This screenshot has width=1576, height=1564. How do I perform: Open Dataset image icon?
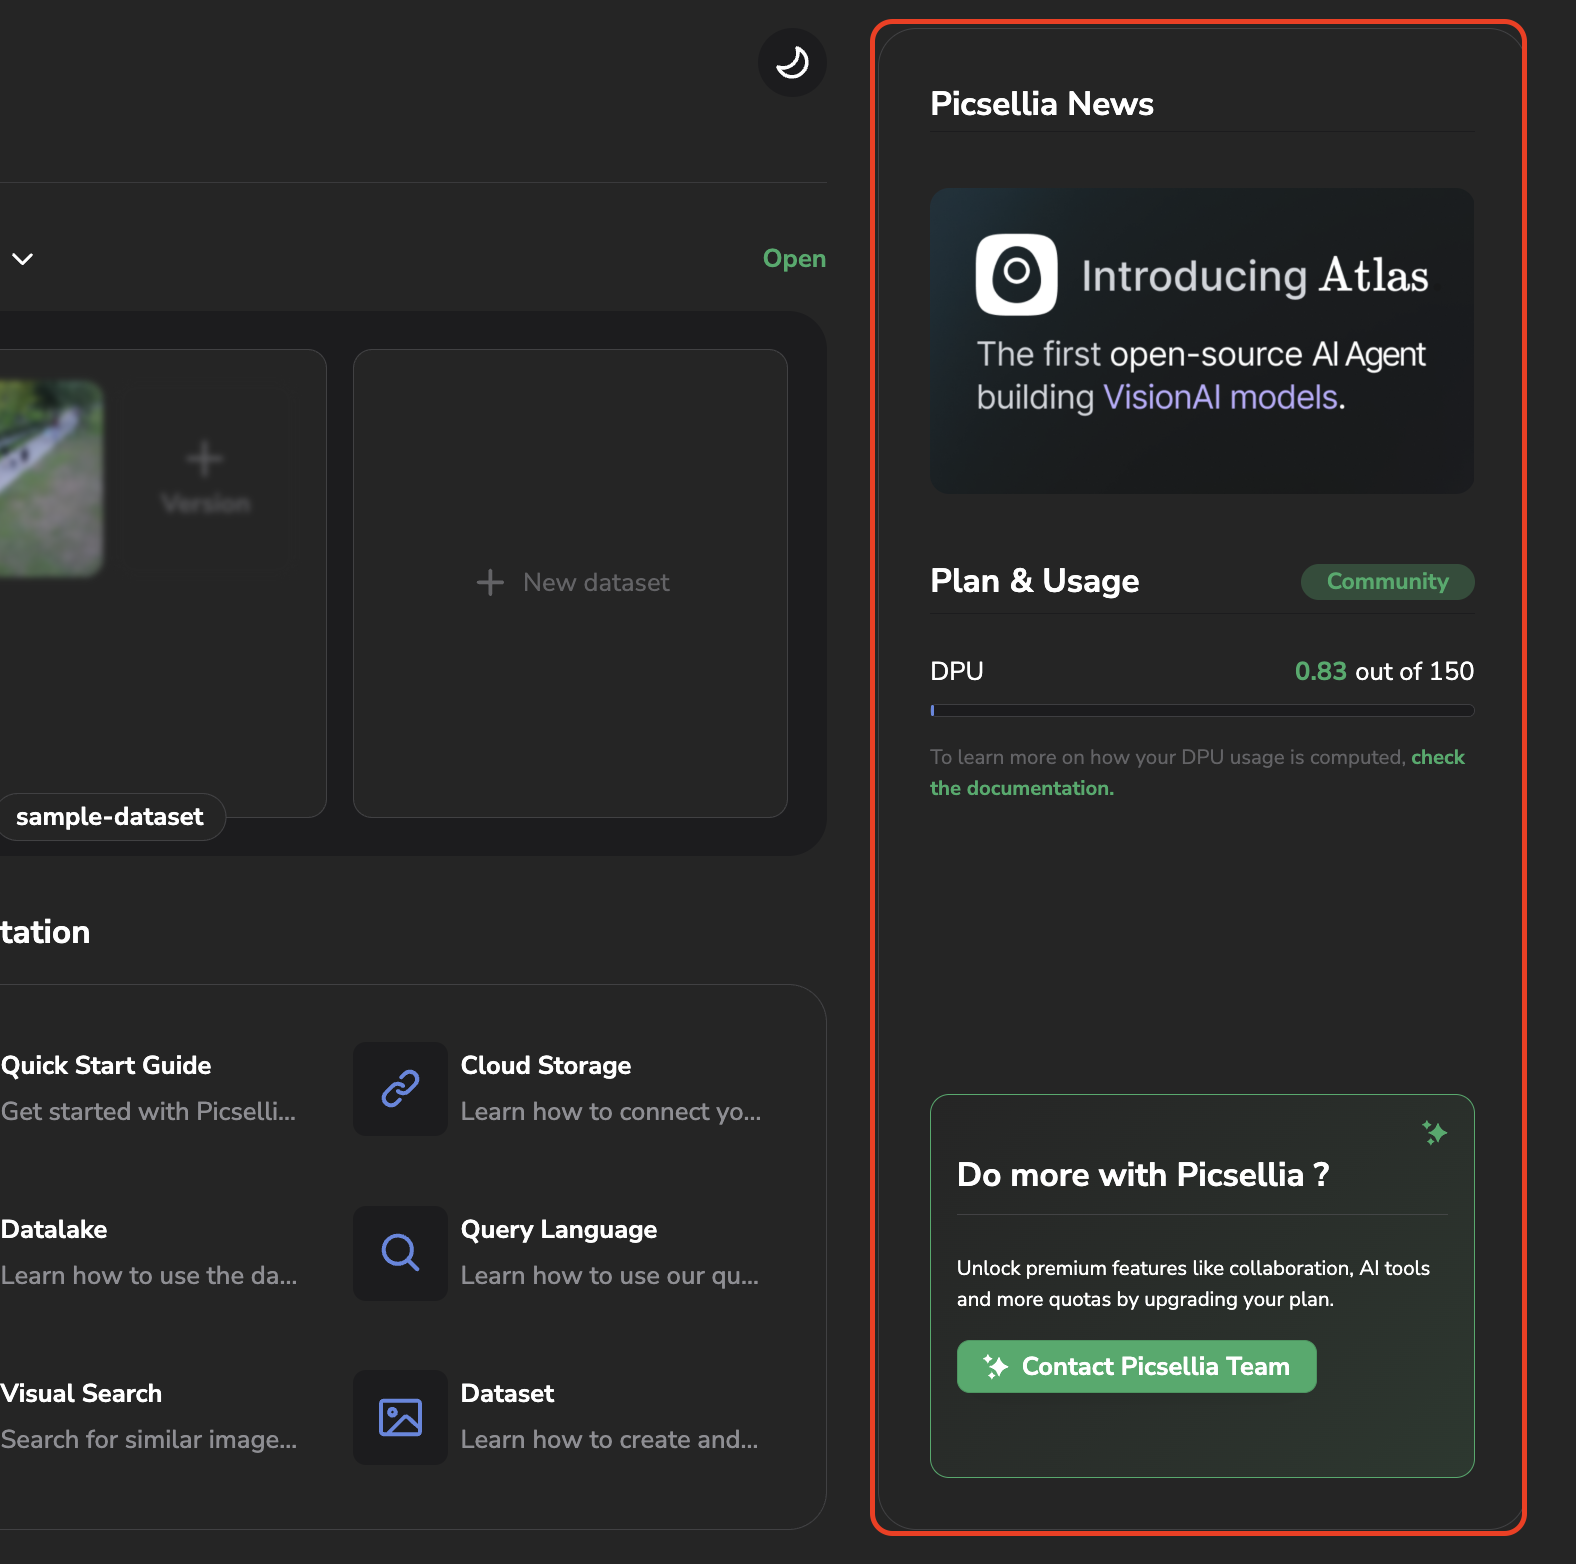[x=400, y=1417]
